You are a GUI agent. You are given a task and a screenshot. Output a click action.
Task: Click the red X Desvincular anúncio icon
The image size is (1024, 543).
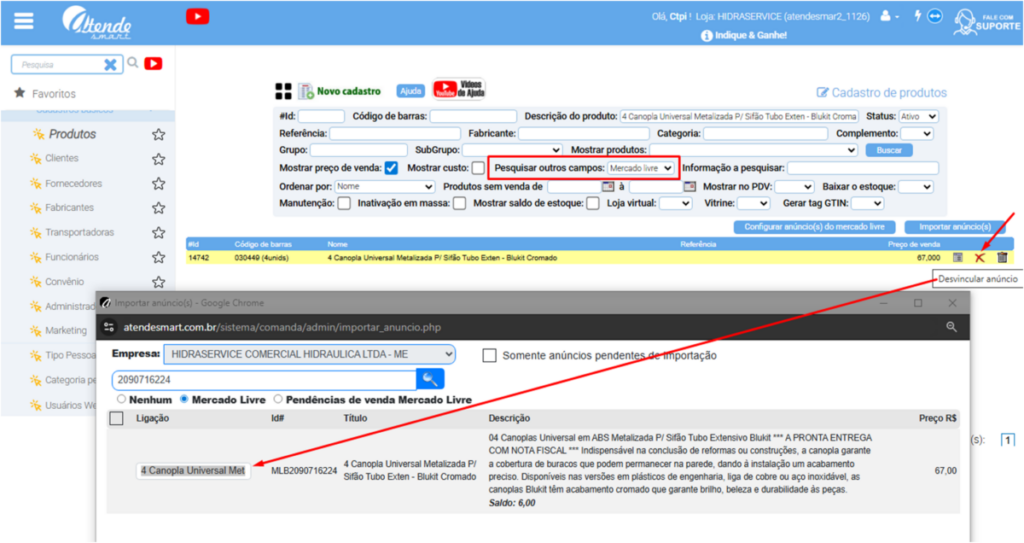click(x=980, y=257)
